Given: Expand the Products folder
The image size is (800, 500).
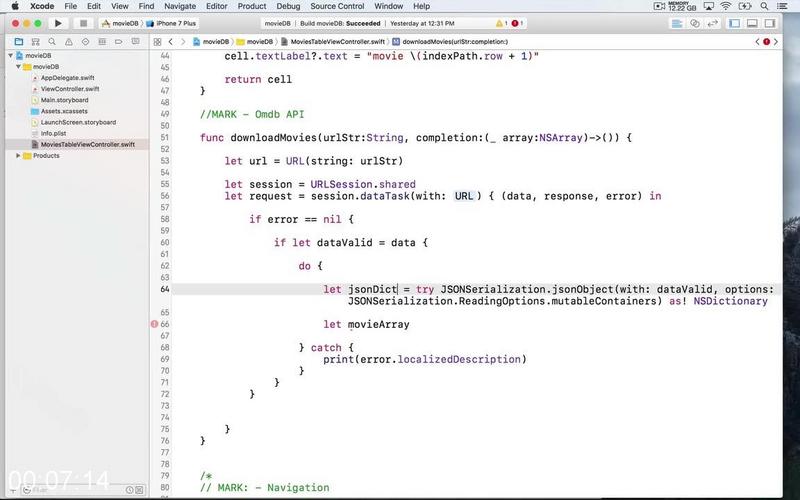Looking at the screenshot, I should click(x=18, y=156).
